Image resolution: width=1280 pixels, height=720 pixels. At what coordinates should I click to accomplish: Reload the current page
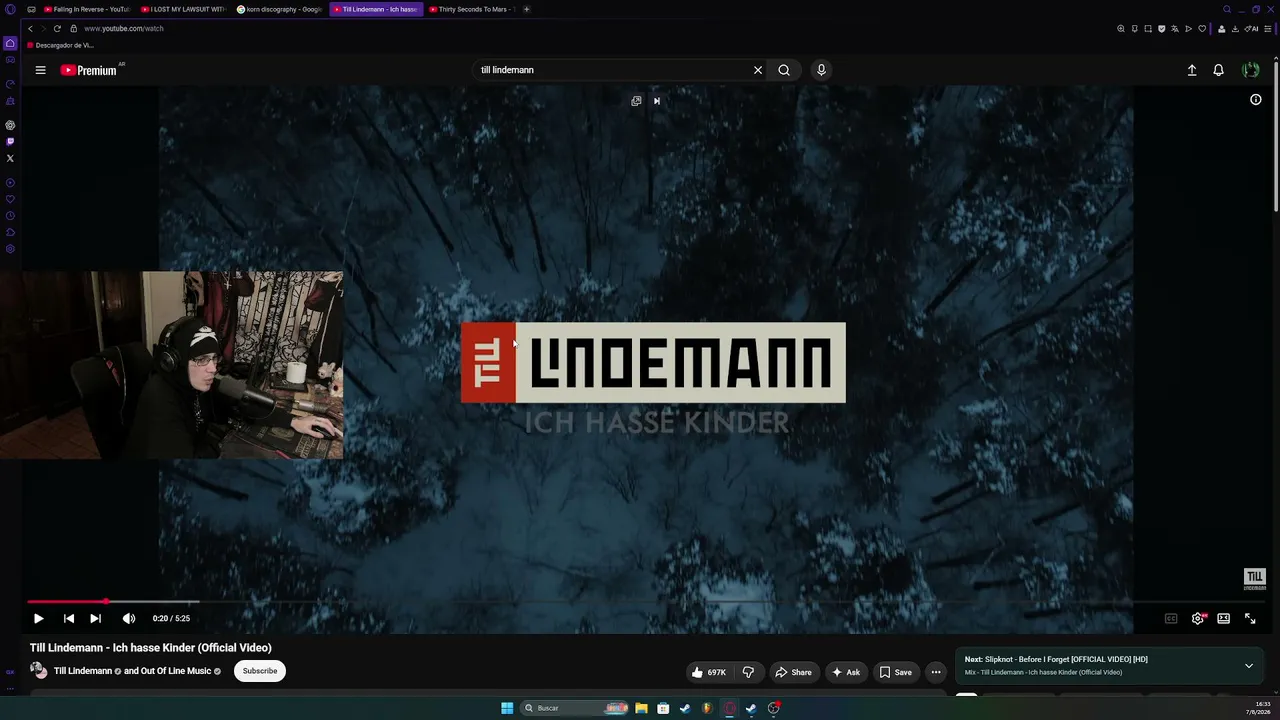pyautogui.click(x=57, y=28)
